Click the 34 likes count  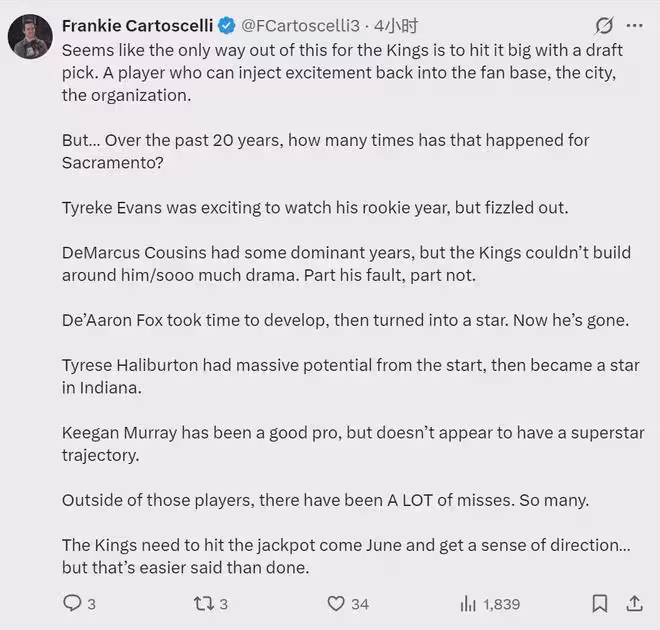click(360, 604)
